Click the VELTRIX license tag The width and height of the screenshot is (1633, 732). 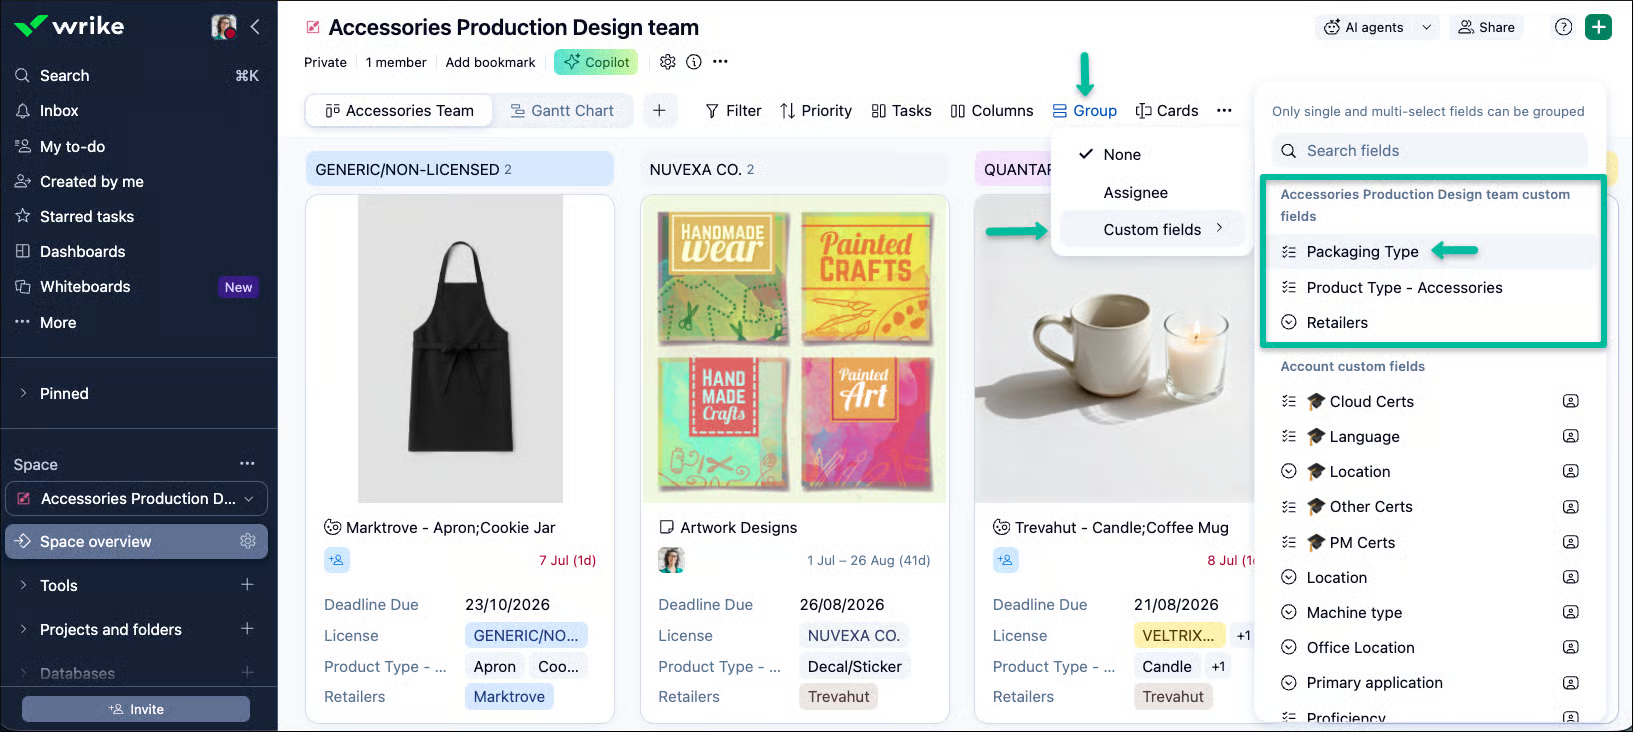pos(1178,635)
